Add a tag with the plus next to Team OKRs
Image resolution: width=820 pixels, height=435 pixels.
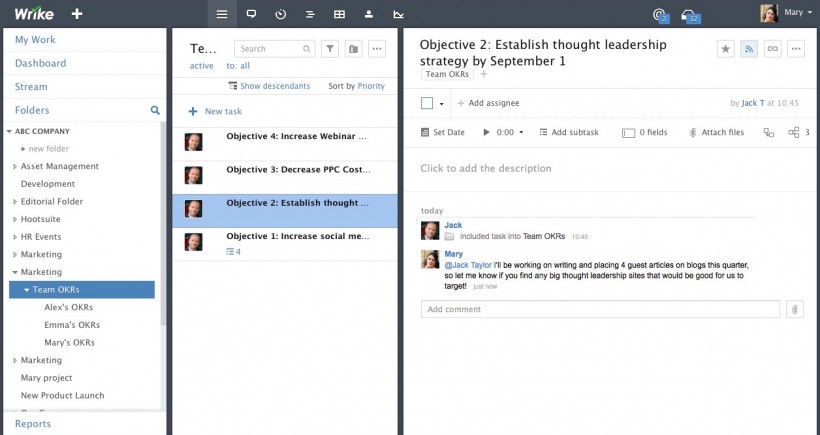click(484, 74)
